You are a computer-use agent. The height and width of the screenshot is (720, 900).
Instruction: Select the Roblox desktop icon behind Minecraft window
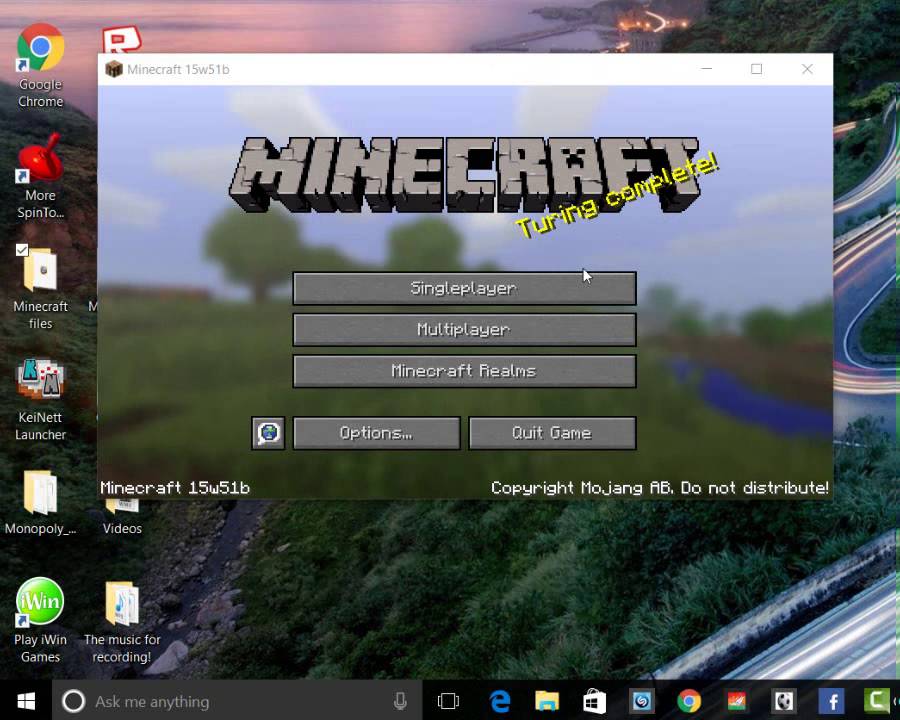point(122,39)
